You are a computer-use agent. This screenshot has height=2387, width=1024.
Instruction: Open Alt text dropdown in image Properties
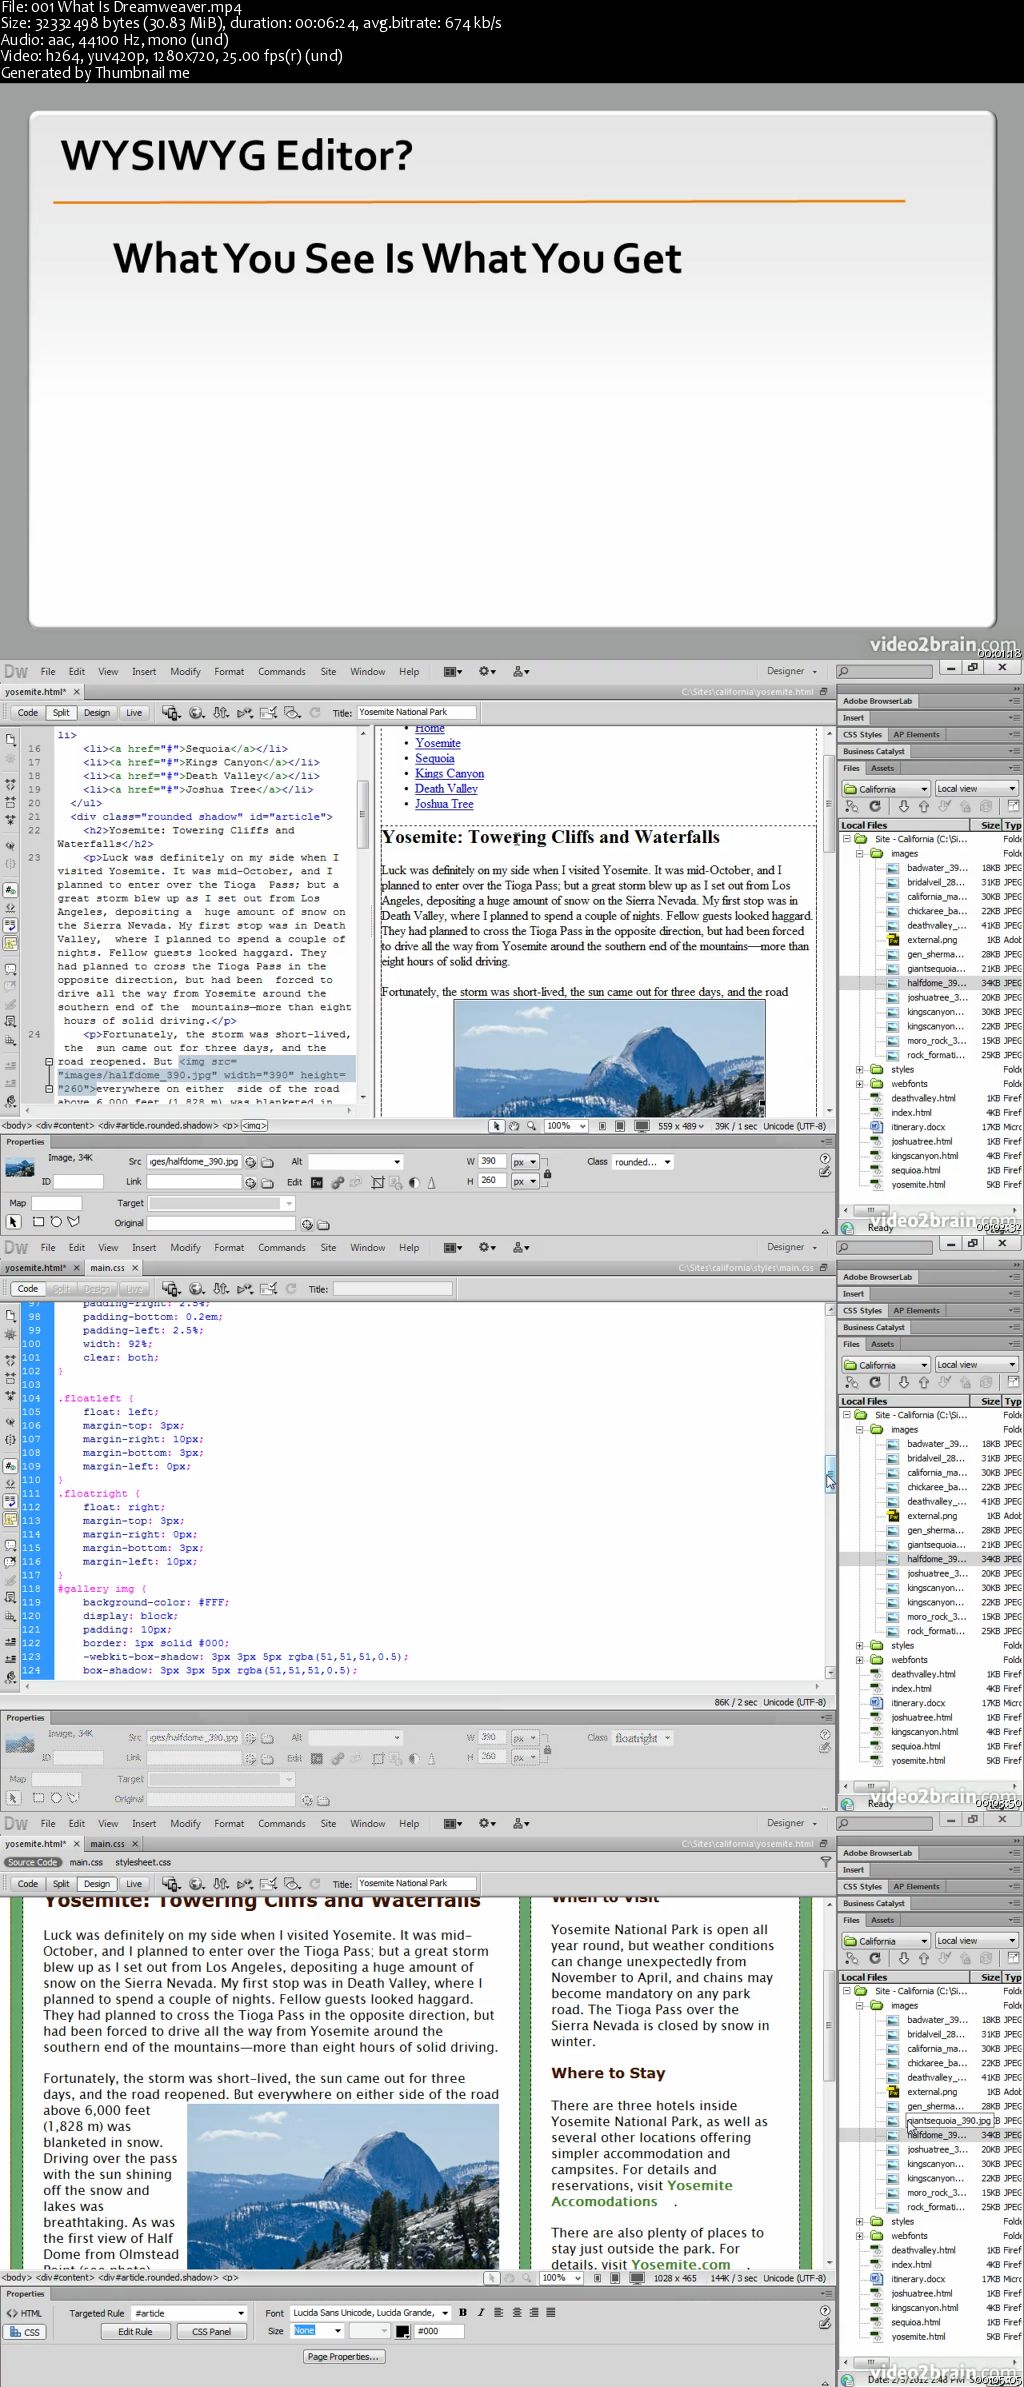click(x=355, y=1162)
